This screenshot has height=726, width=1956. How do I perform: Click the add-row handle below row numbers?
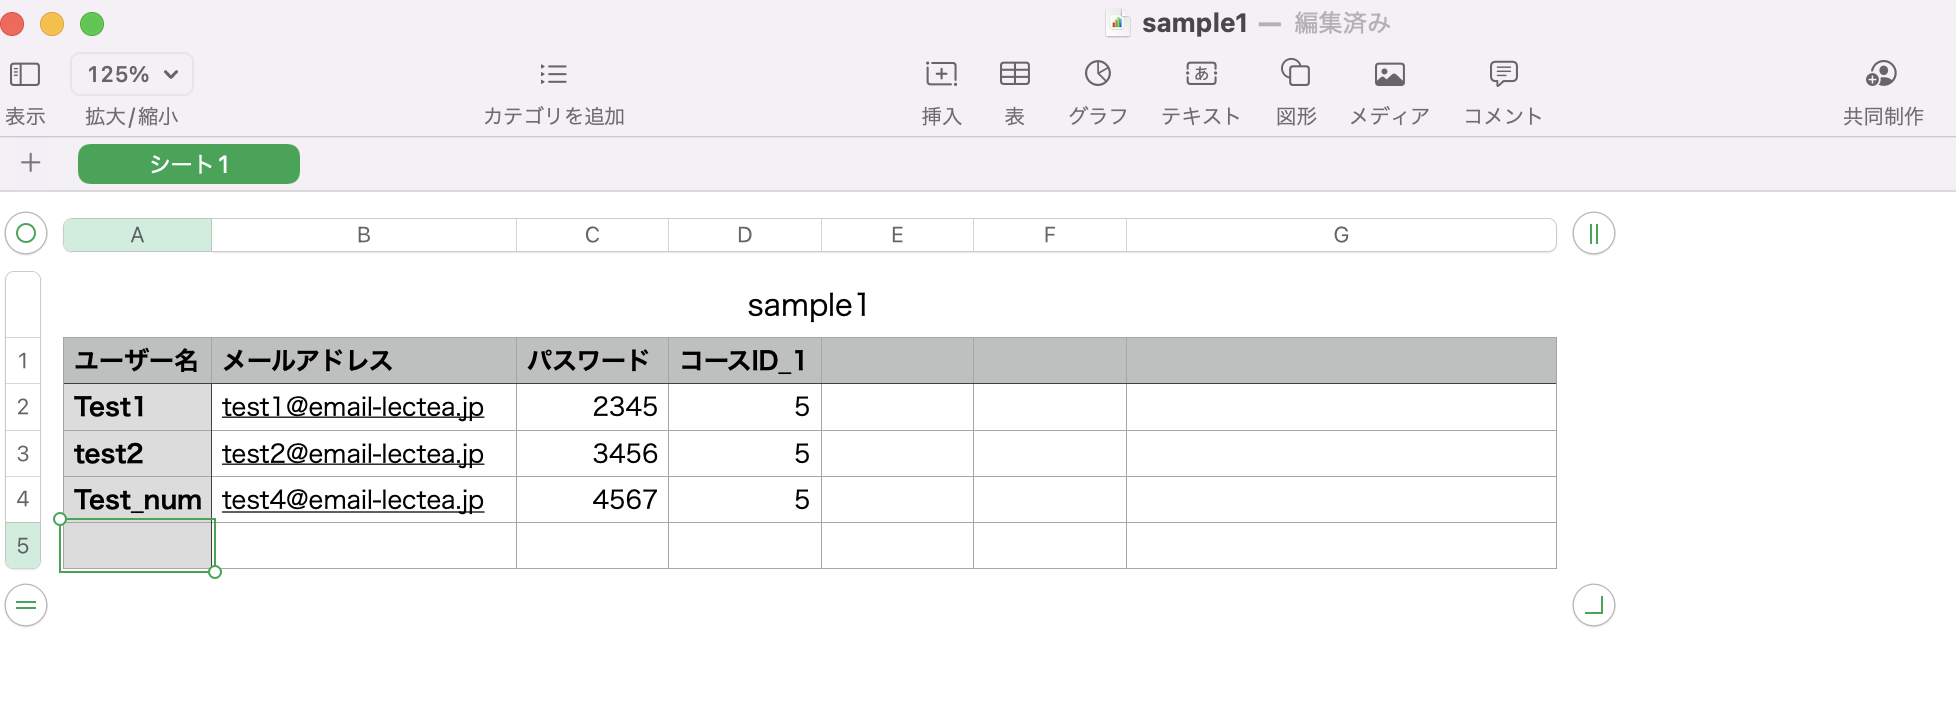click(26, 605)
